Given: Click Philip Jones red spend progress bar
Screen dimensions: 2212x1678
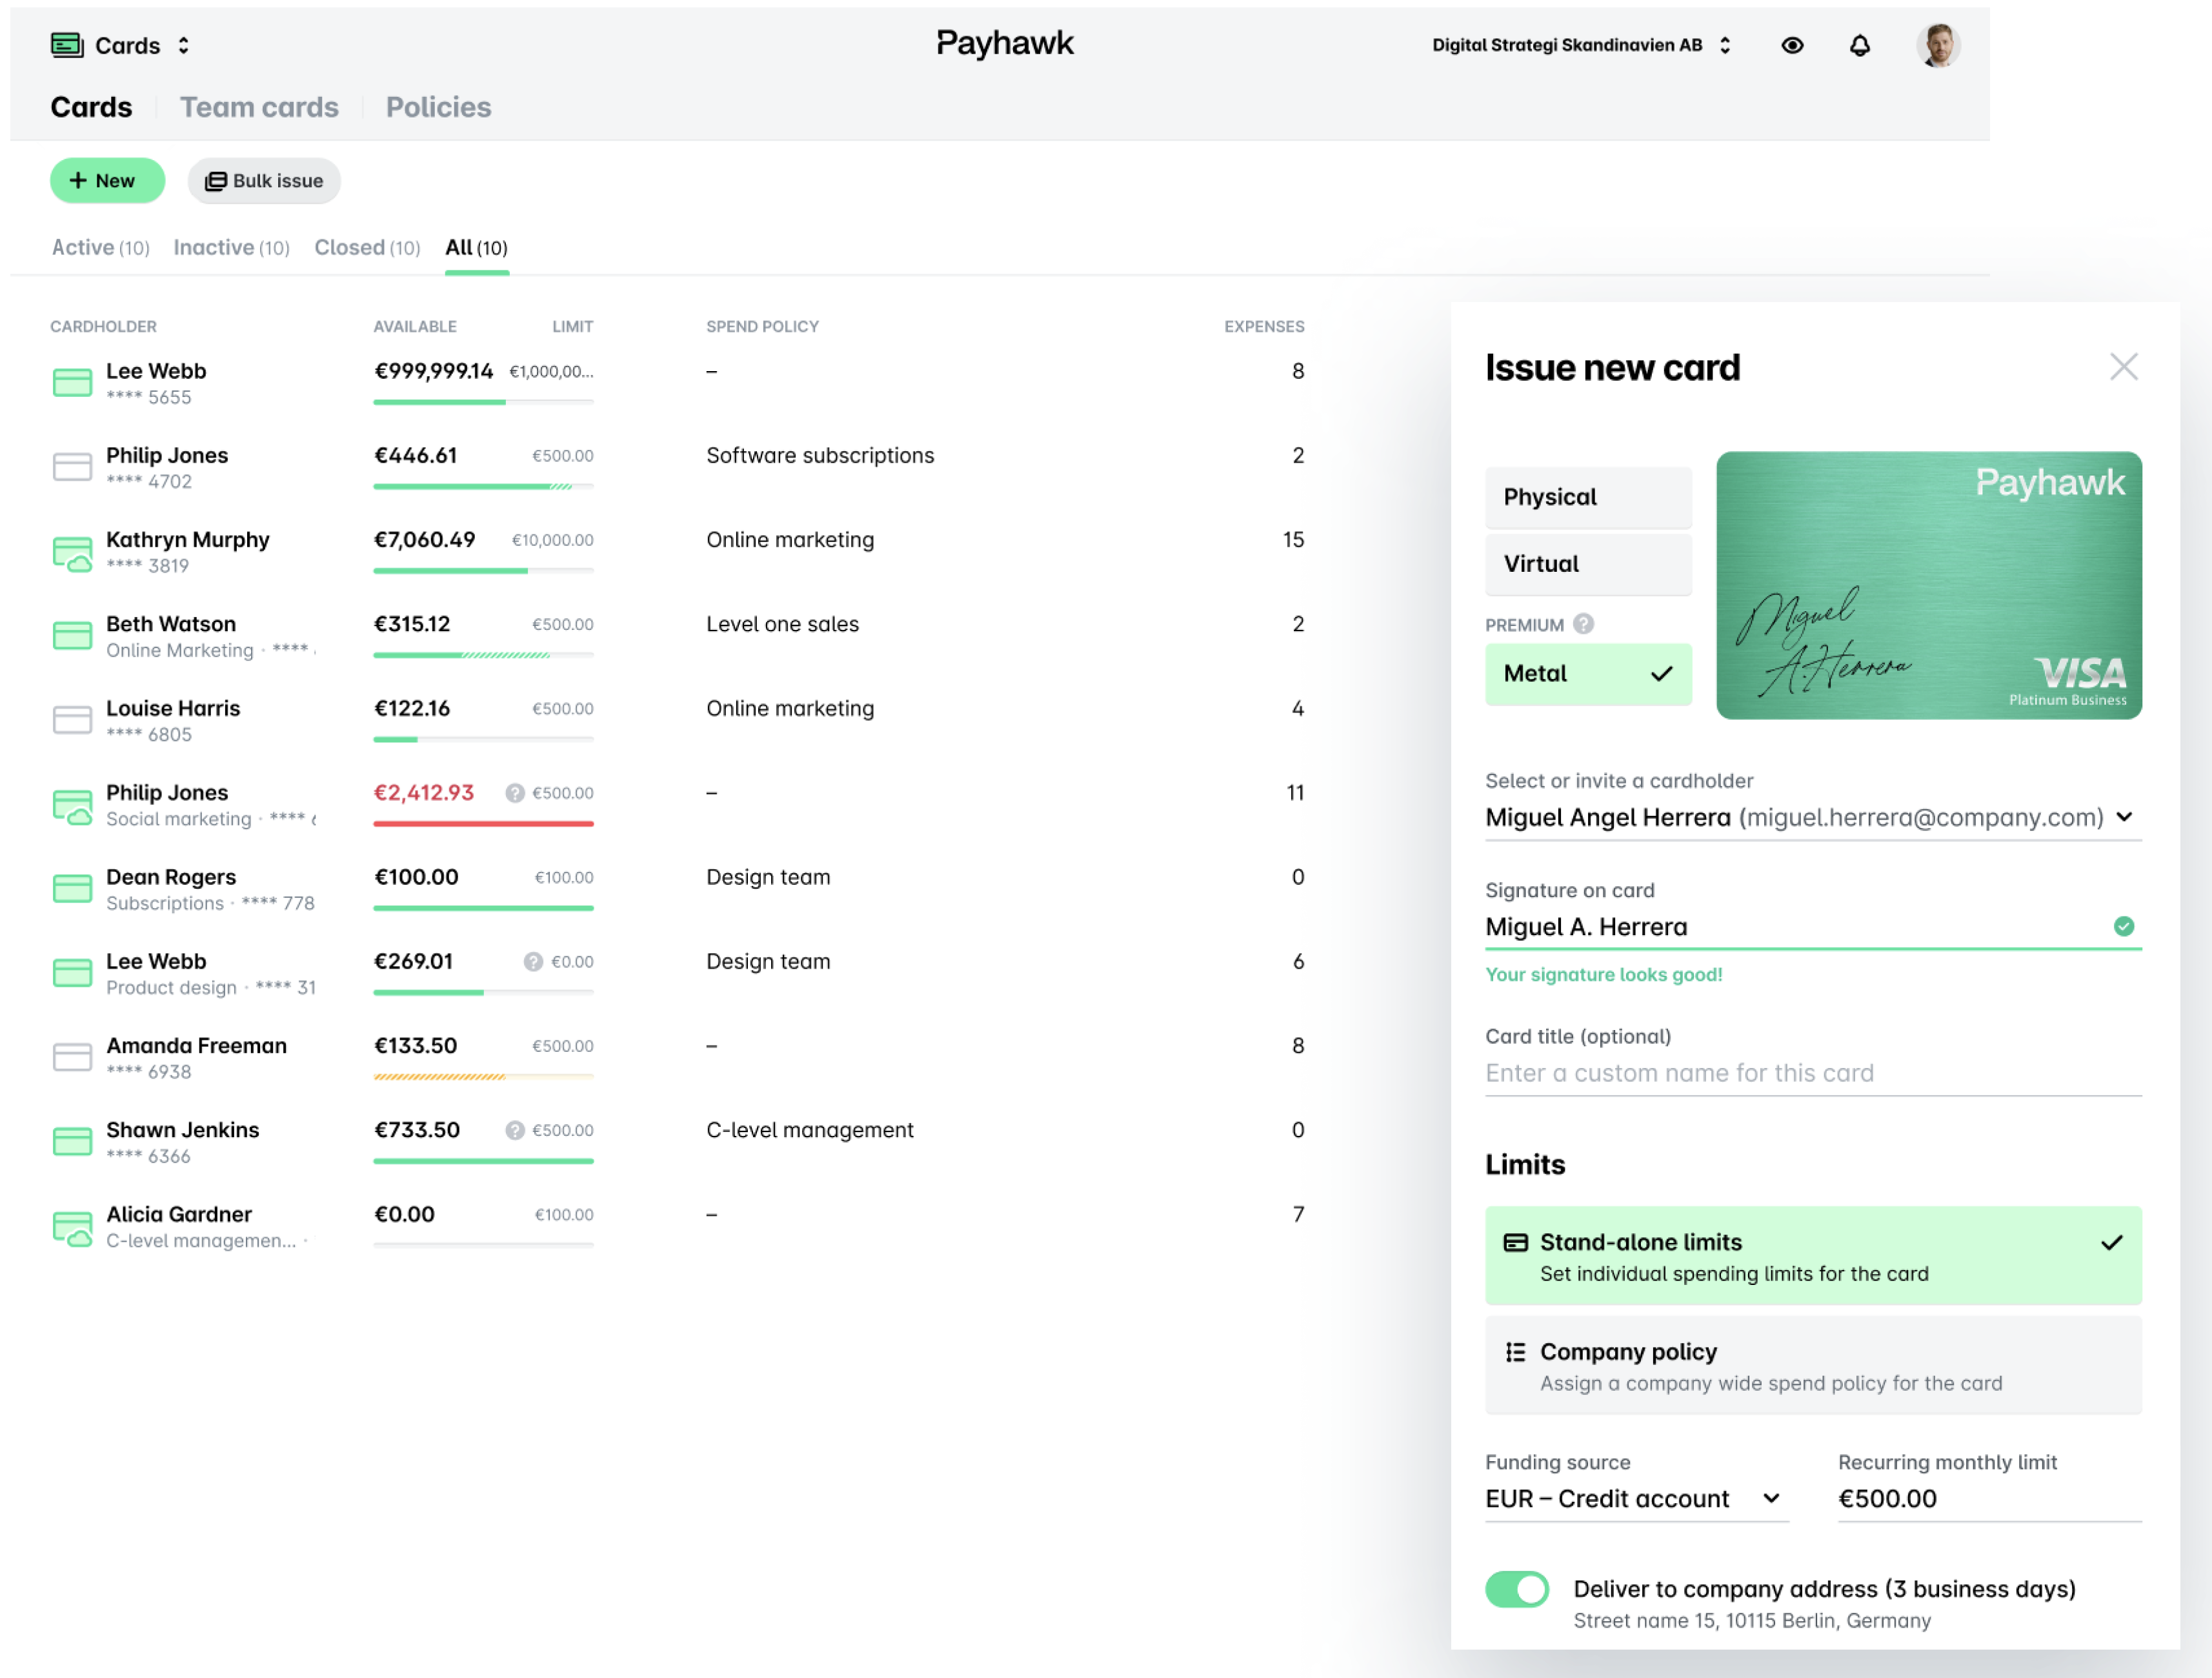Looking at the screenshot, I should (x=483, y=823).
